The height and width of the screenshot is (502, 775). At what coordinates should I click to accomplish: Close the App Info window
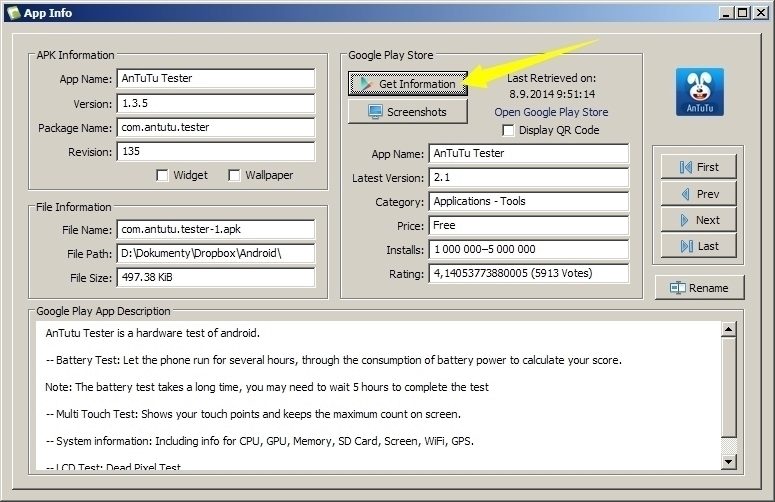761,13
